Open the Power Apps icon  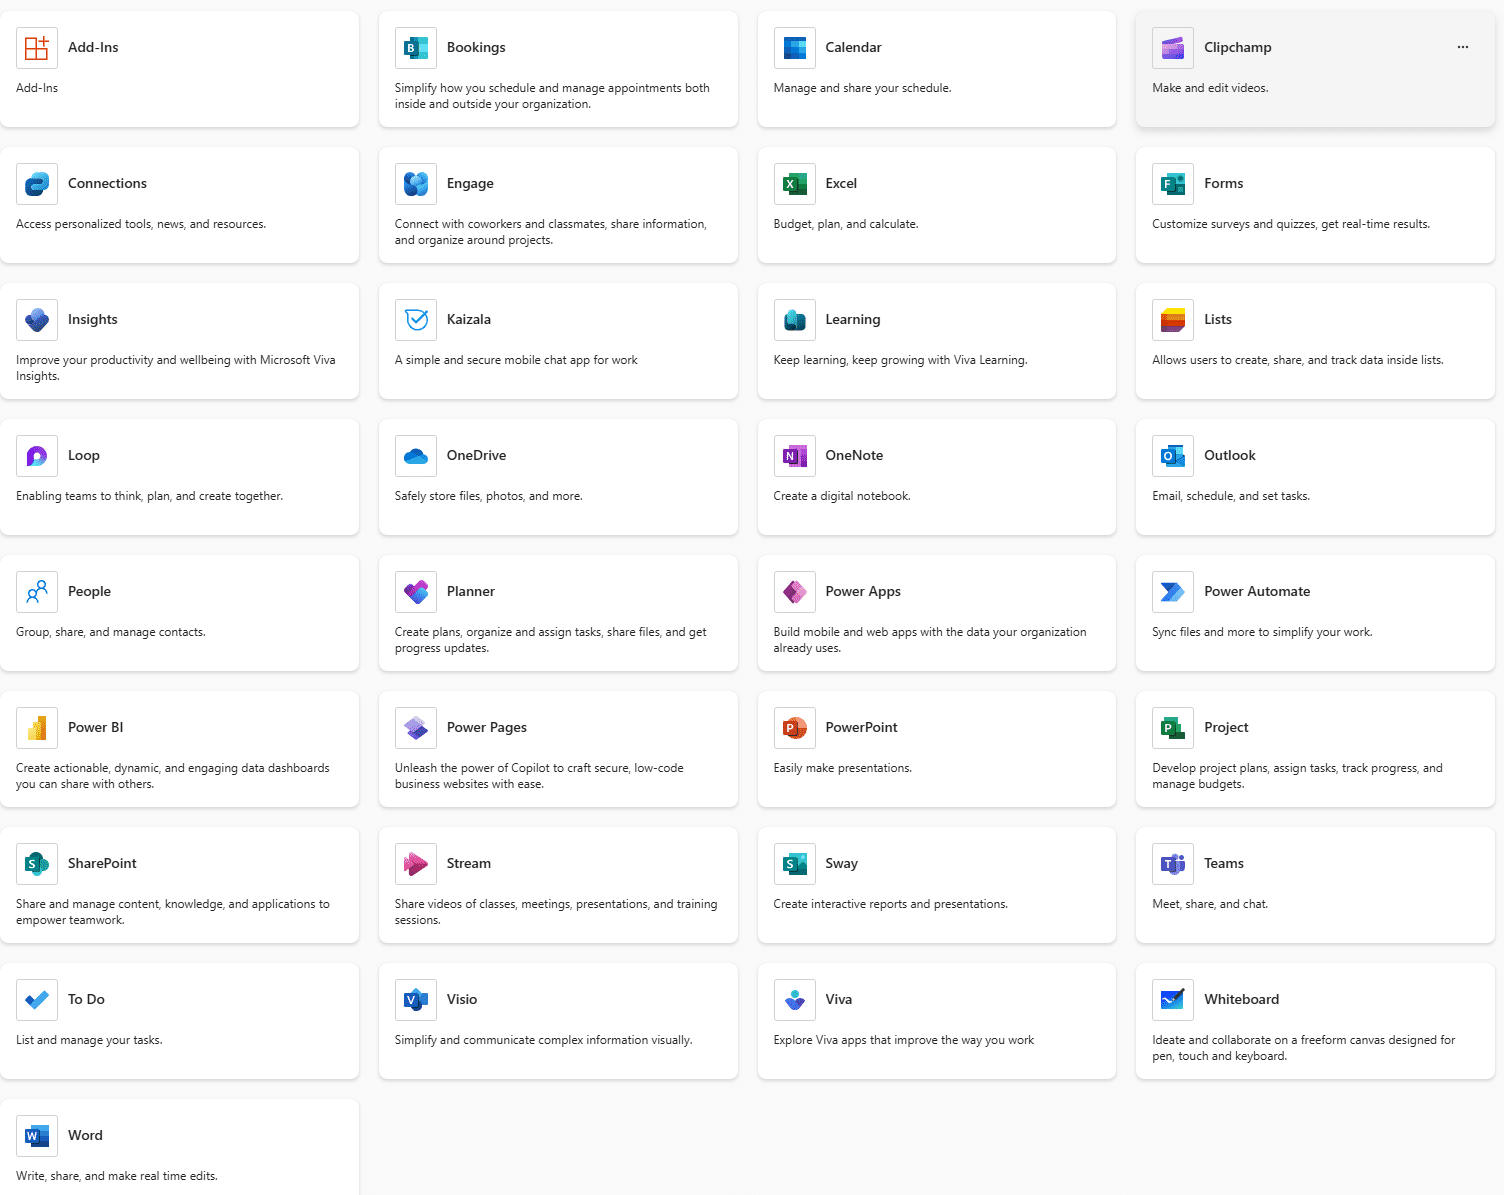coord(795,592)
